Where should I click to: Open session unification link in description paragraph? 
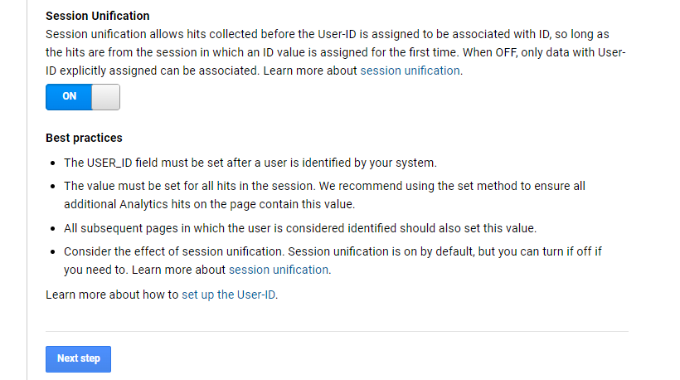[x=410, y=71]
